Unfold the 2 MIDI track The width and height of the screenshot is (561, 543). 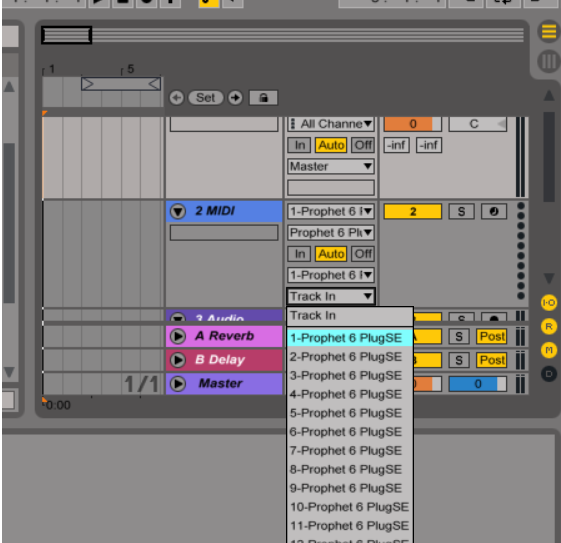click(178, 211)
